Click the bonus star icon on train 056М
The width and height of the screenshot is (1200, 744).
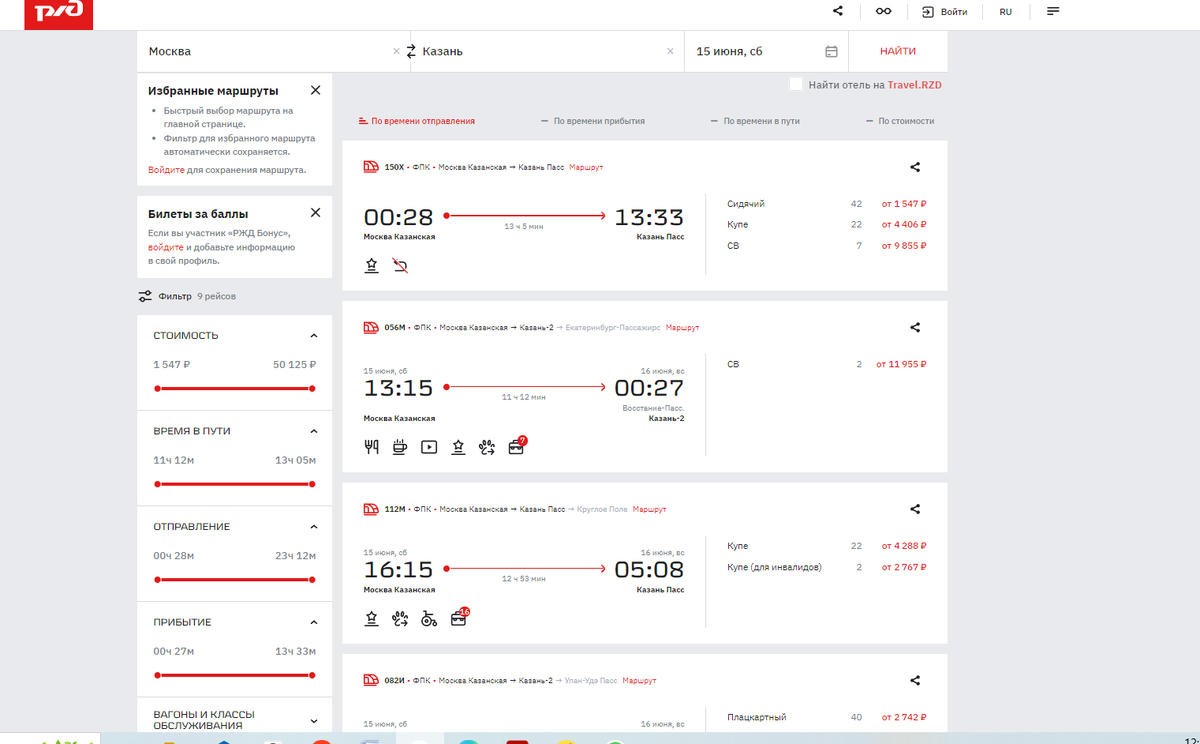coord(458,447)
